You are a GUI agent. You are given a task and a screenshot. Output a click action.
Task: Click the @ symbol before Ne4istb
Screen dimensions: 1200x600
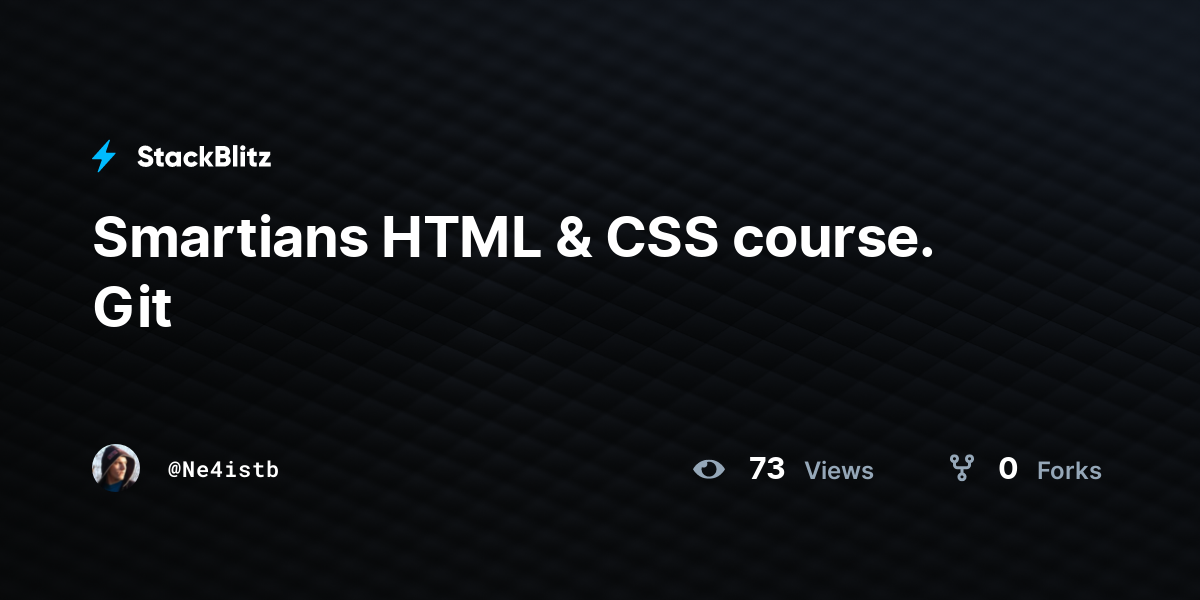coord(174,469)
